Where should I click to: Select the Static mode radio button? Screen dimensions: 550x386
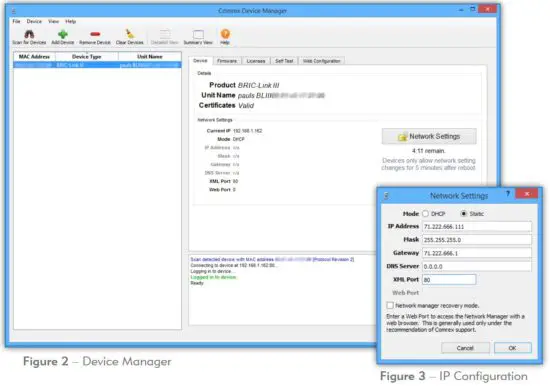point(464,213)
